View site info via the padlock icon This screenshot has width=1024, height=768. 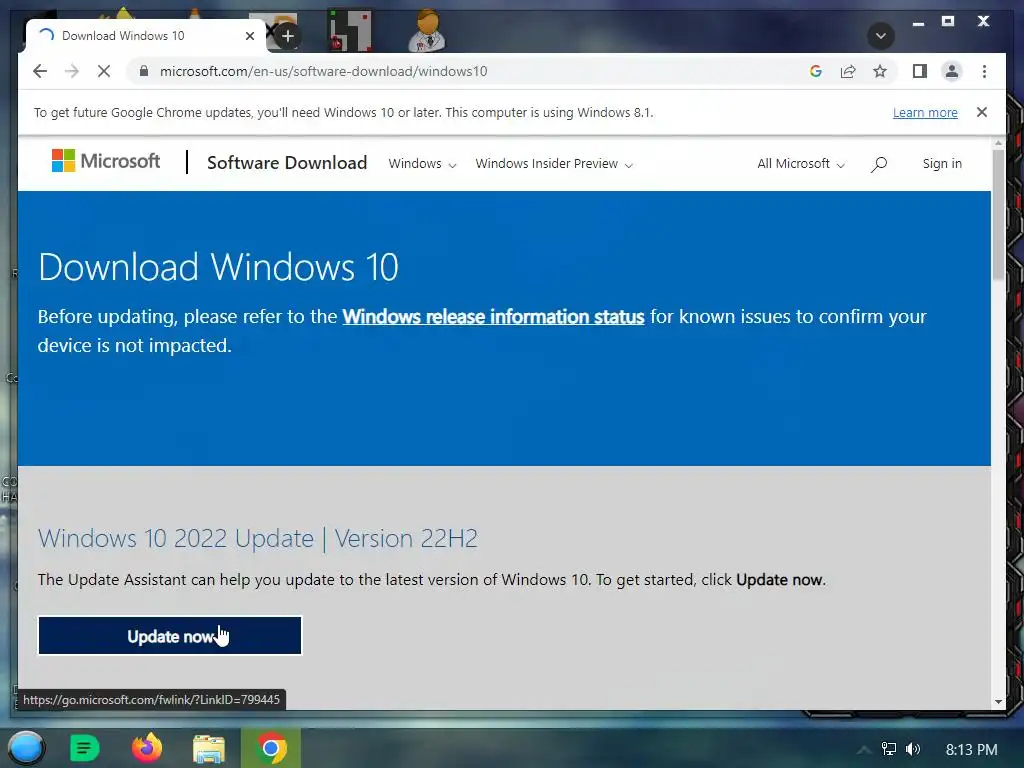click(x=144, y=71)
